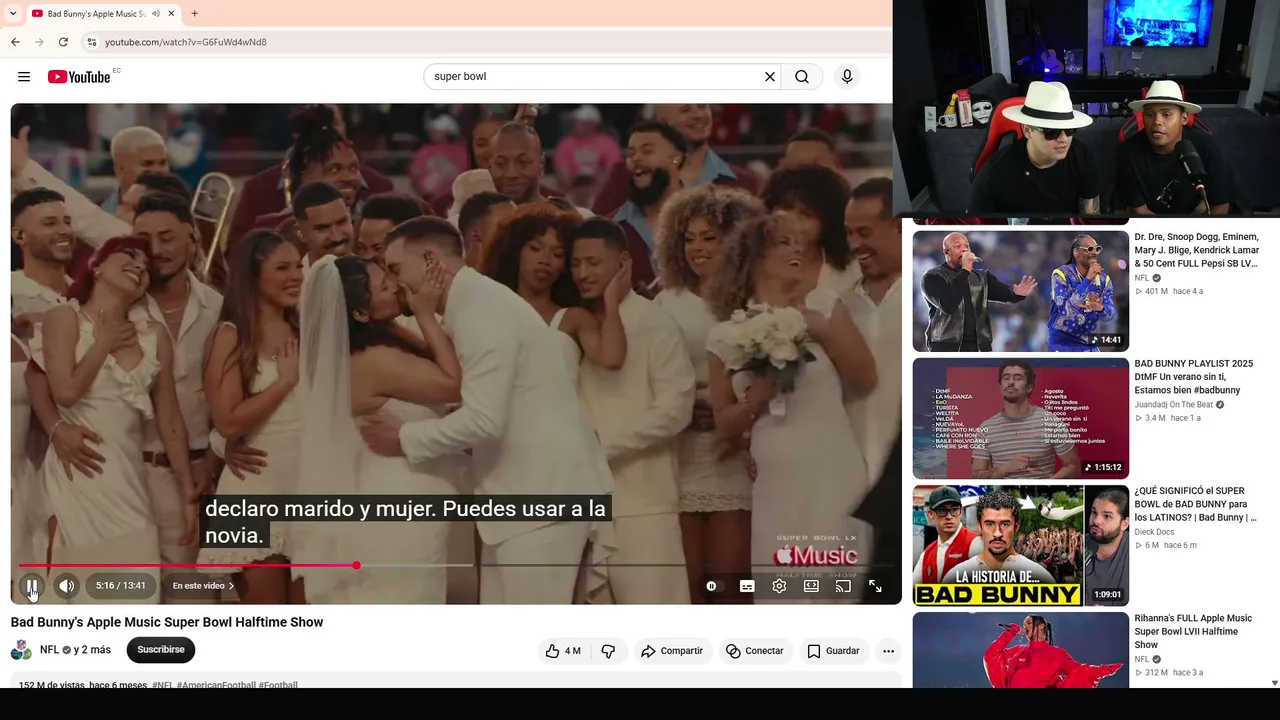Screen dimensions: 1280x720
Task: Subscribe with the Suscribirse button
Action: point(161,650)
